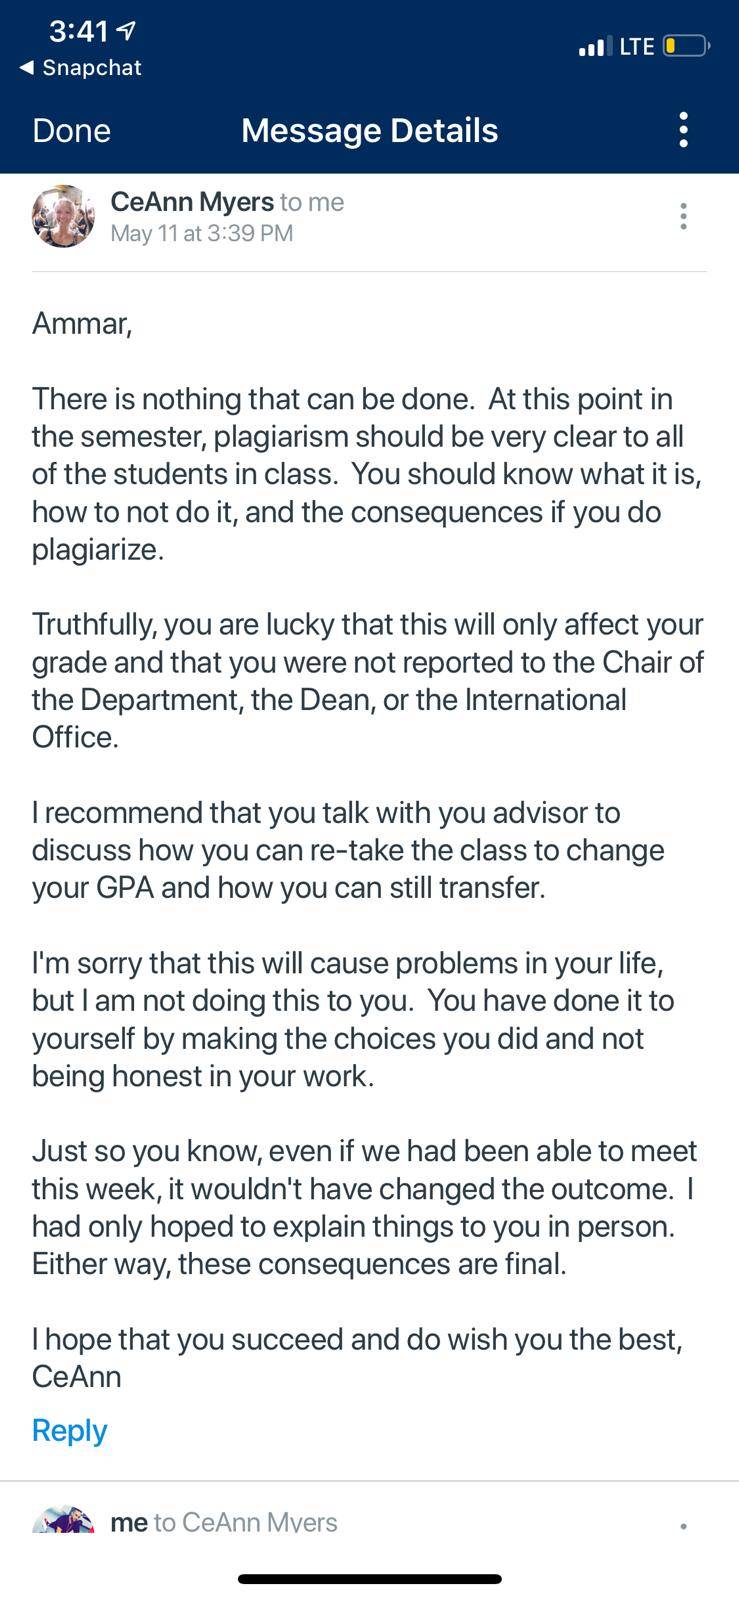Tap the 3:41 clock in status bar
The height and width of the screenshot is (1600, 739).
pyautogui.click(x=78, y=32)
